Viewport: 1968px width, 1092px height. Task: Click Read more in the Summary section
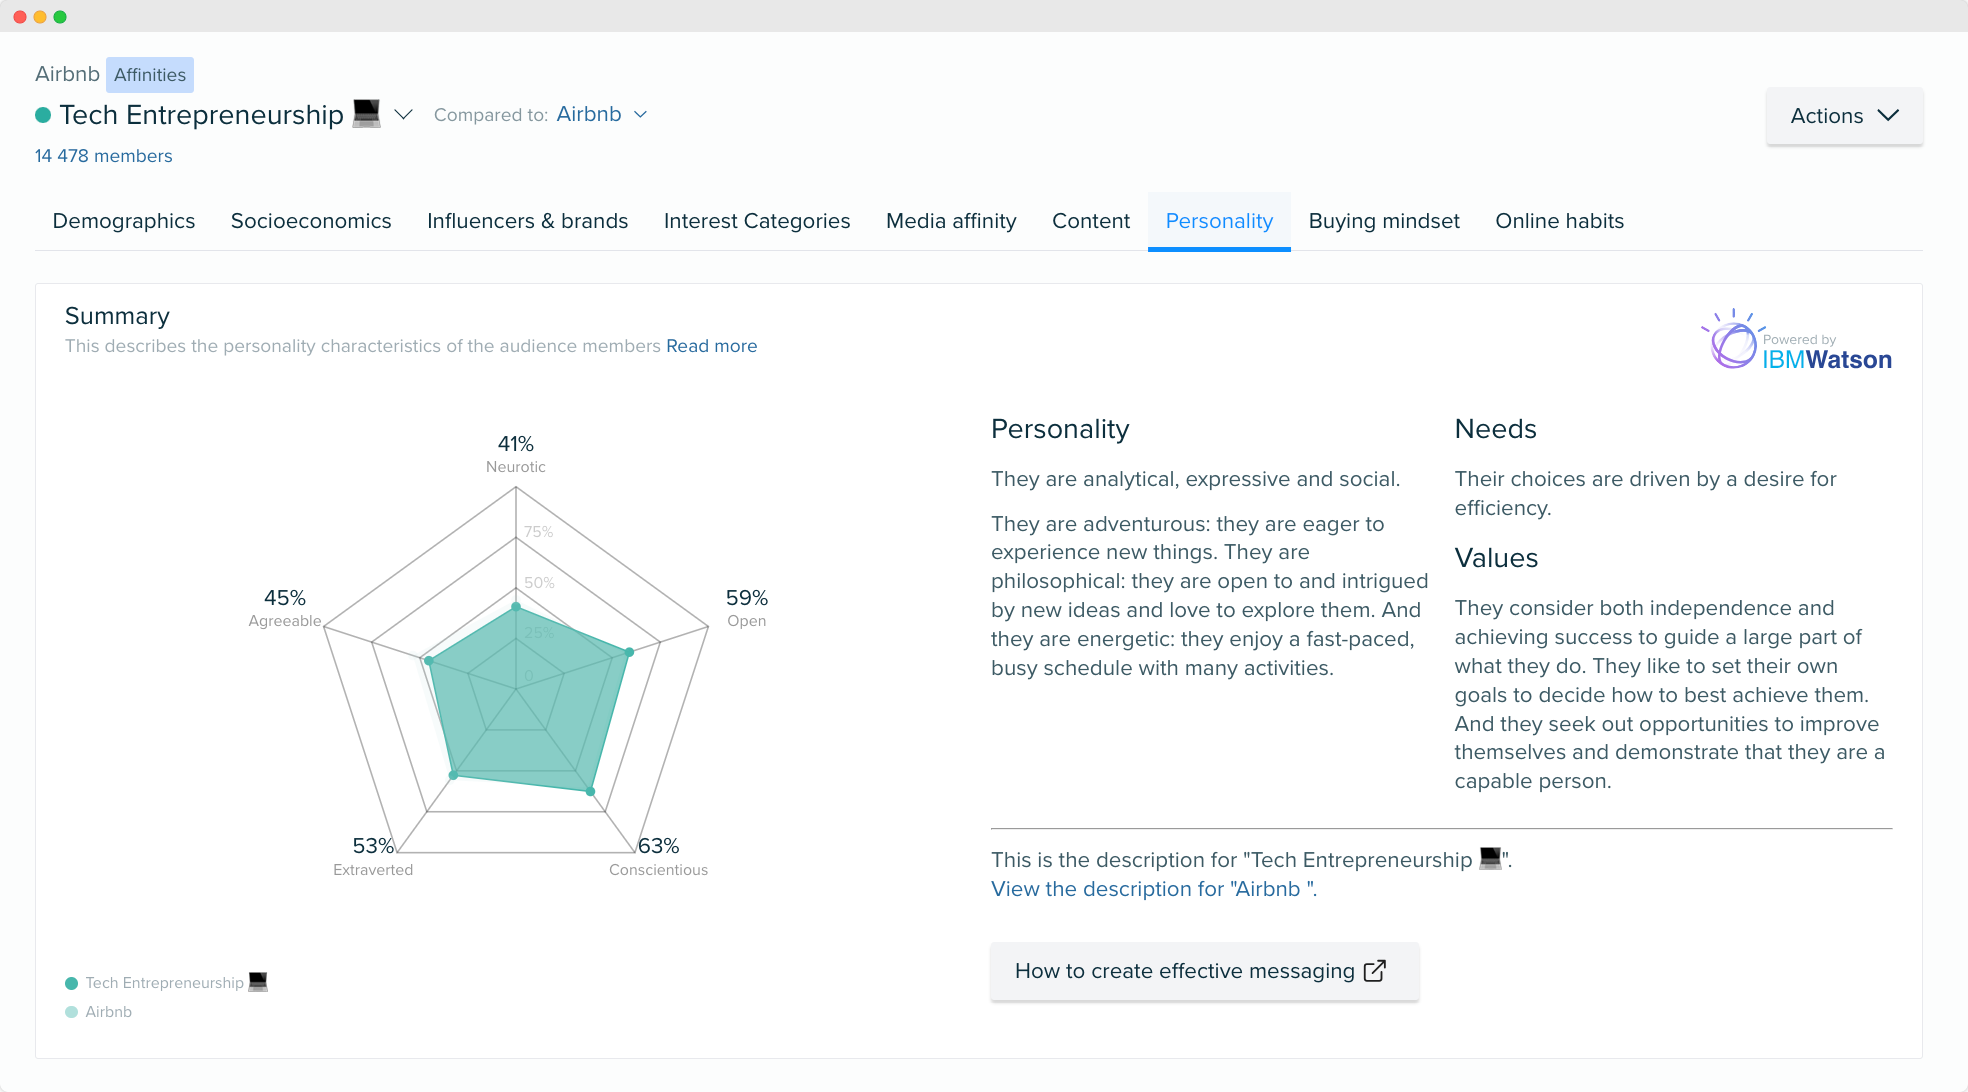pyautogui.click(x=712, y=346)
